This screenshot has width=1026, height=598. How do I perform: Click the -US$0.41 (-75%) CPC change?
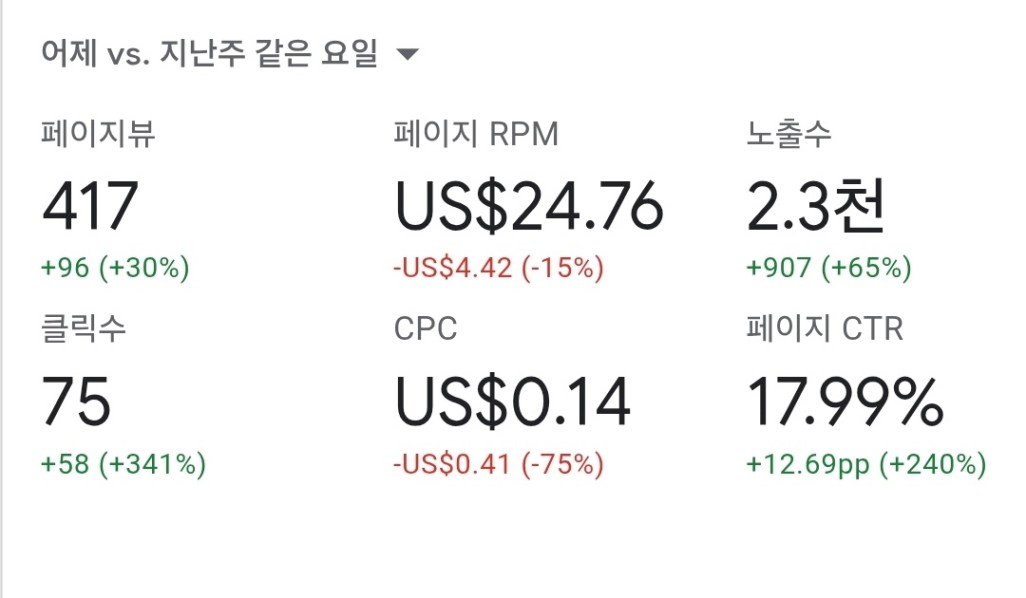pos(498,464)
